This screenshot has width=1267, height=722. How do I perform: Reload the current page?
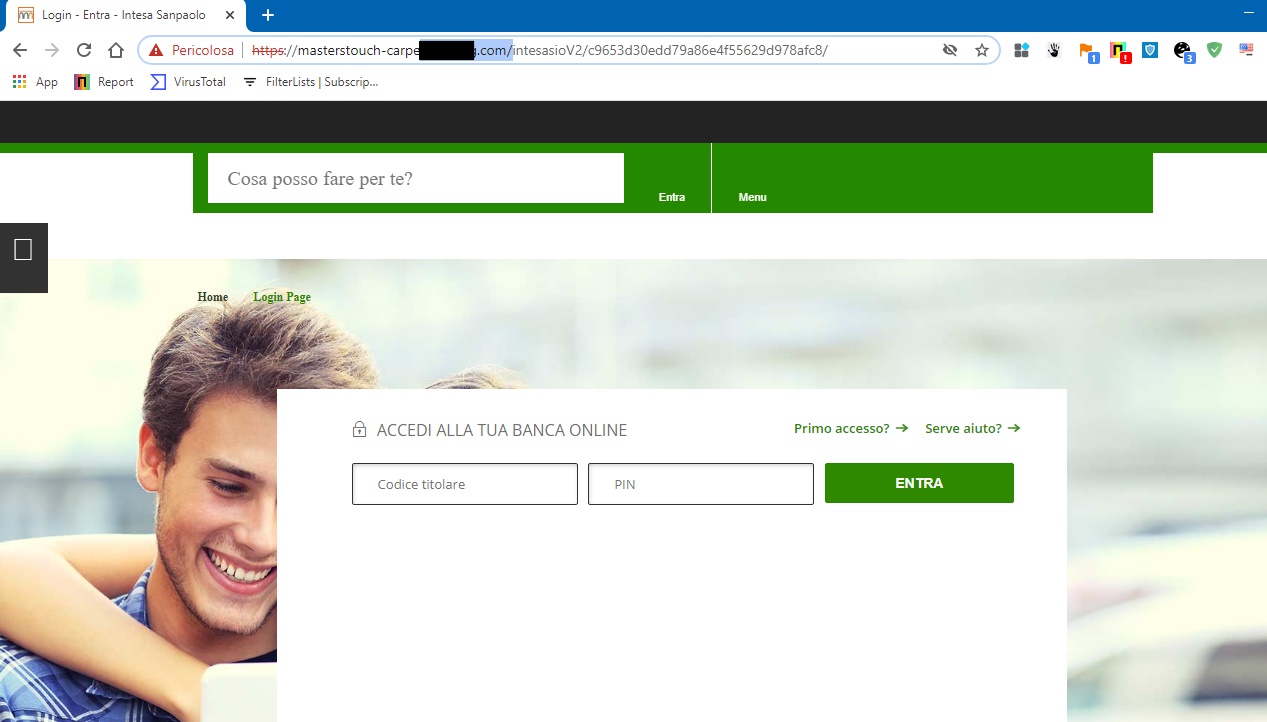(x=84, y=50)
